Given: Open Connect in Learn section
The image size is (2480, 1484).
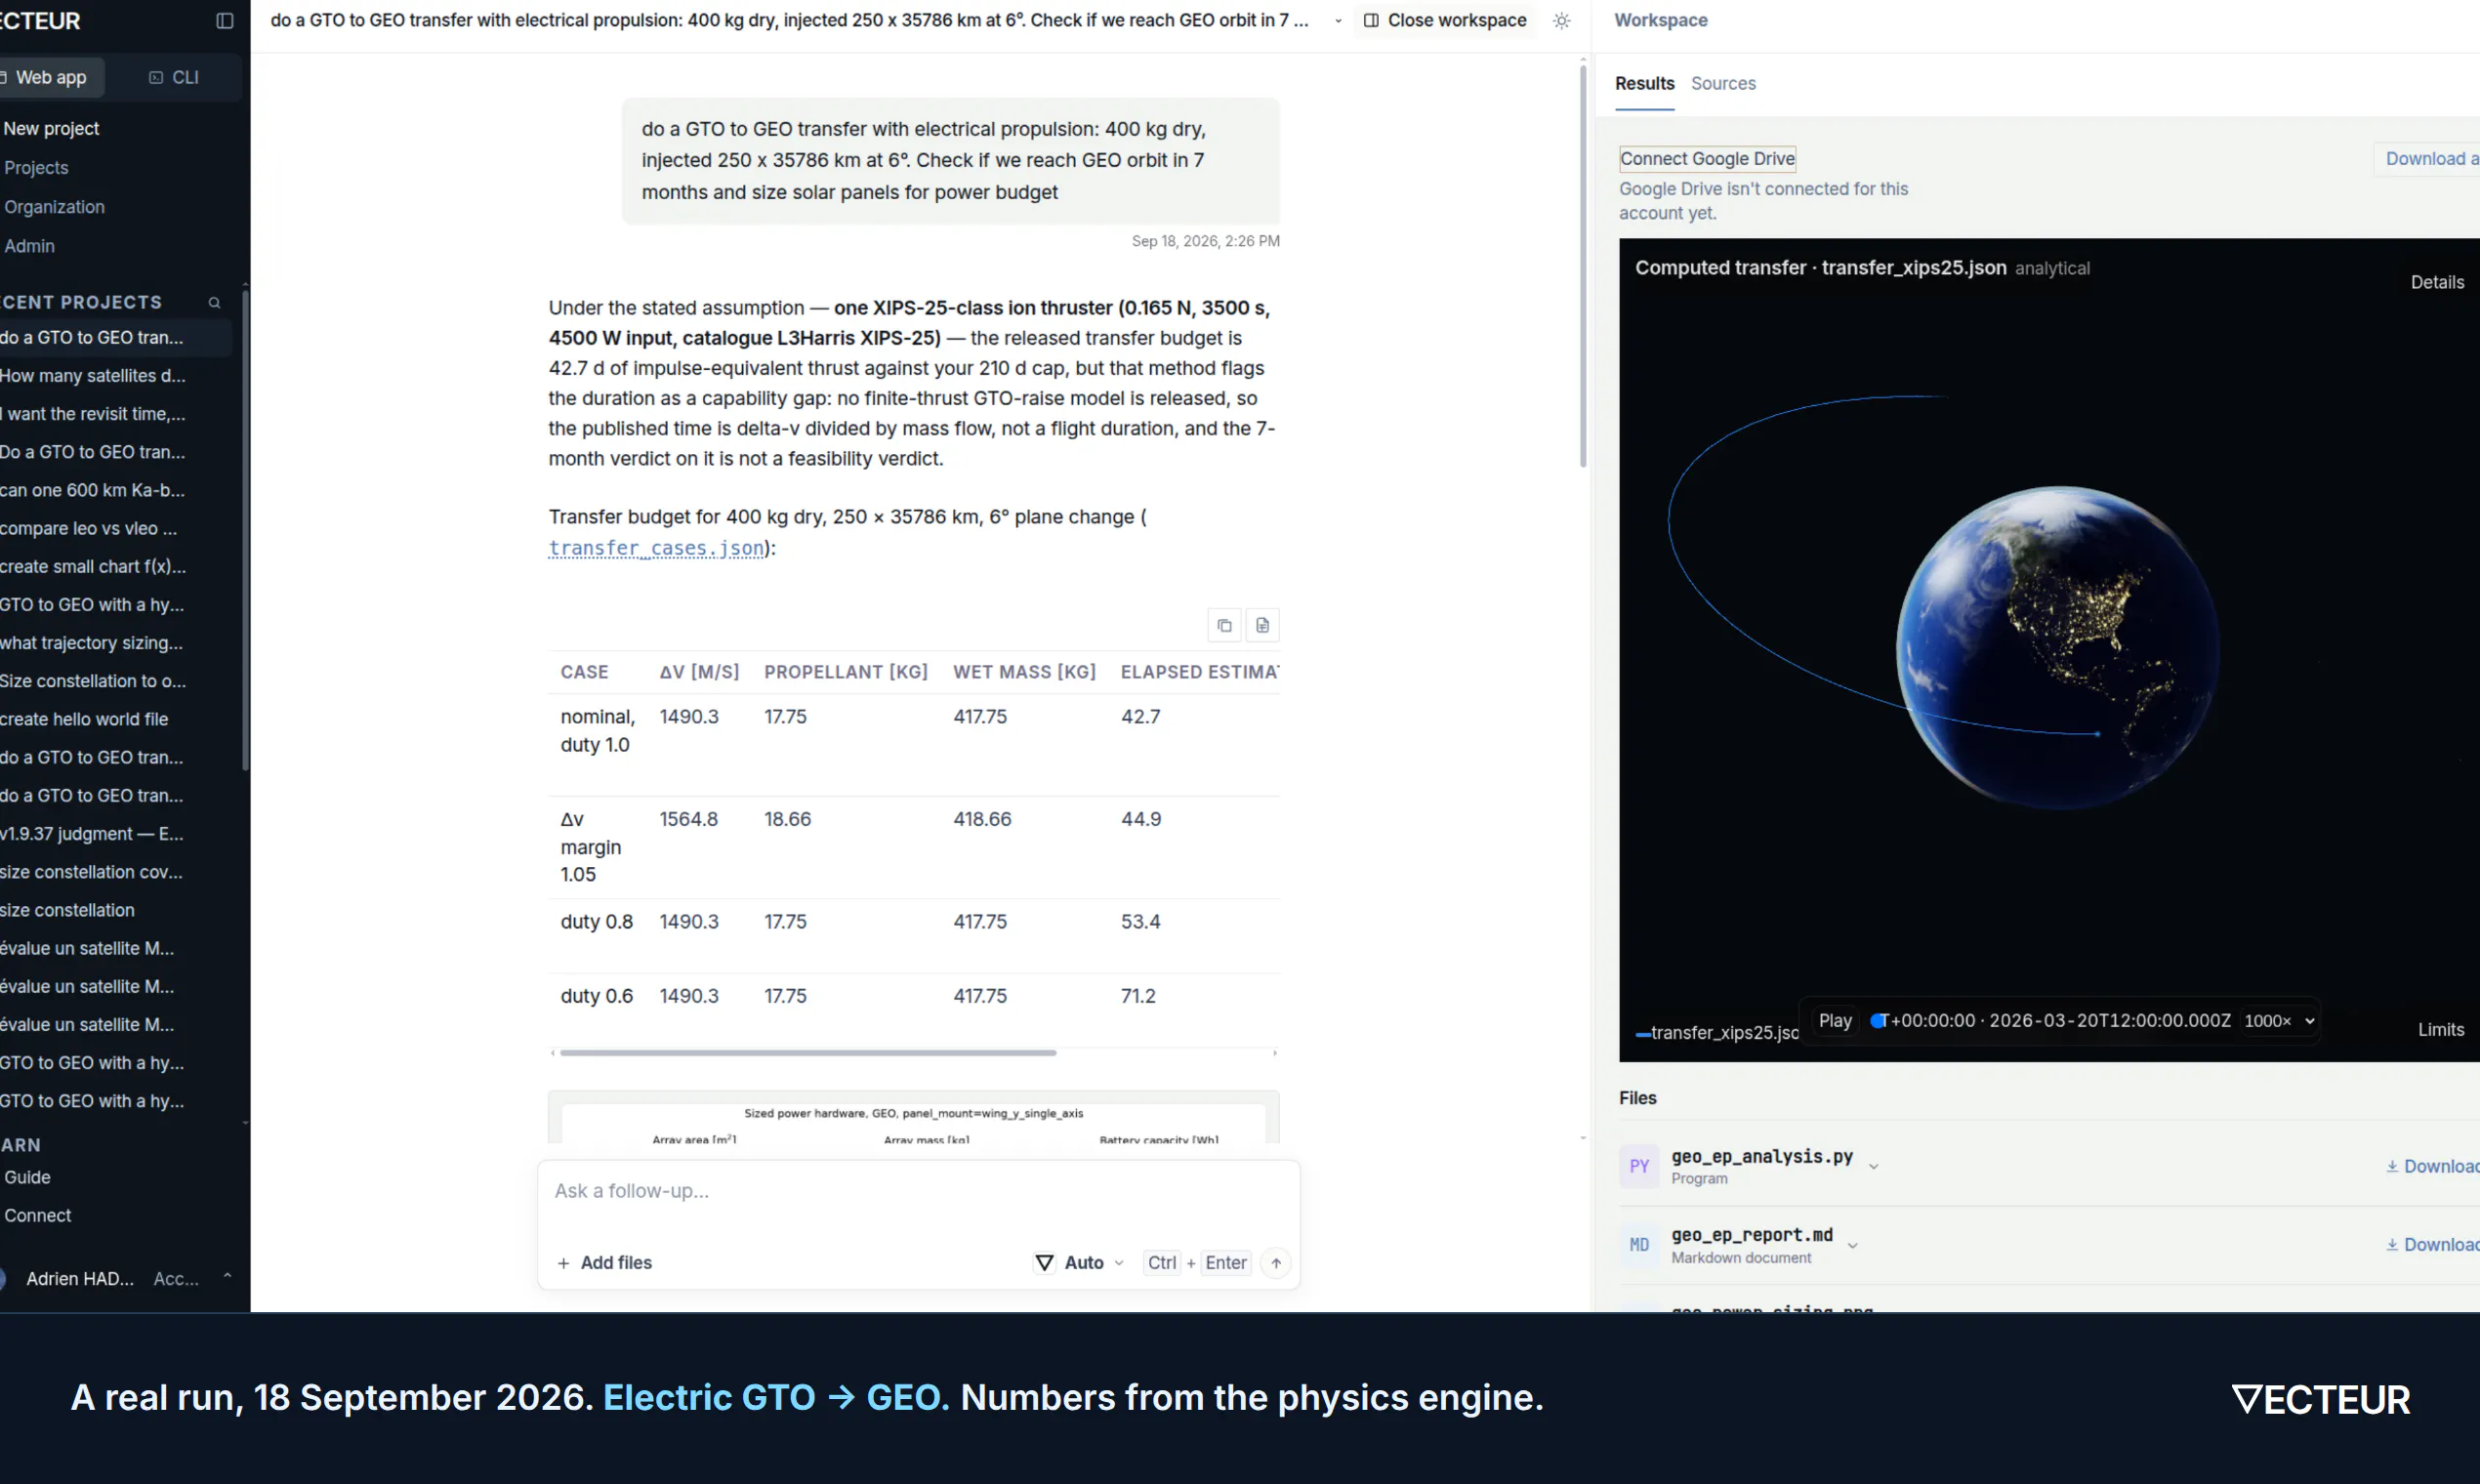Looking at the screenshot, I should tap(37, 1215).
